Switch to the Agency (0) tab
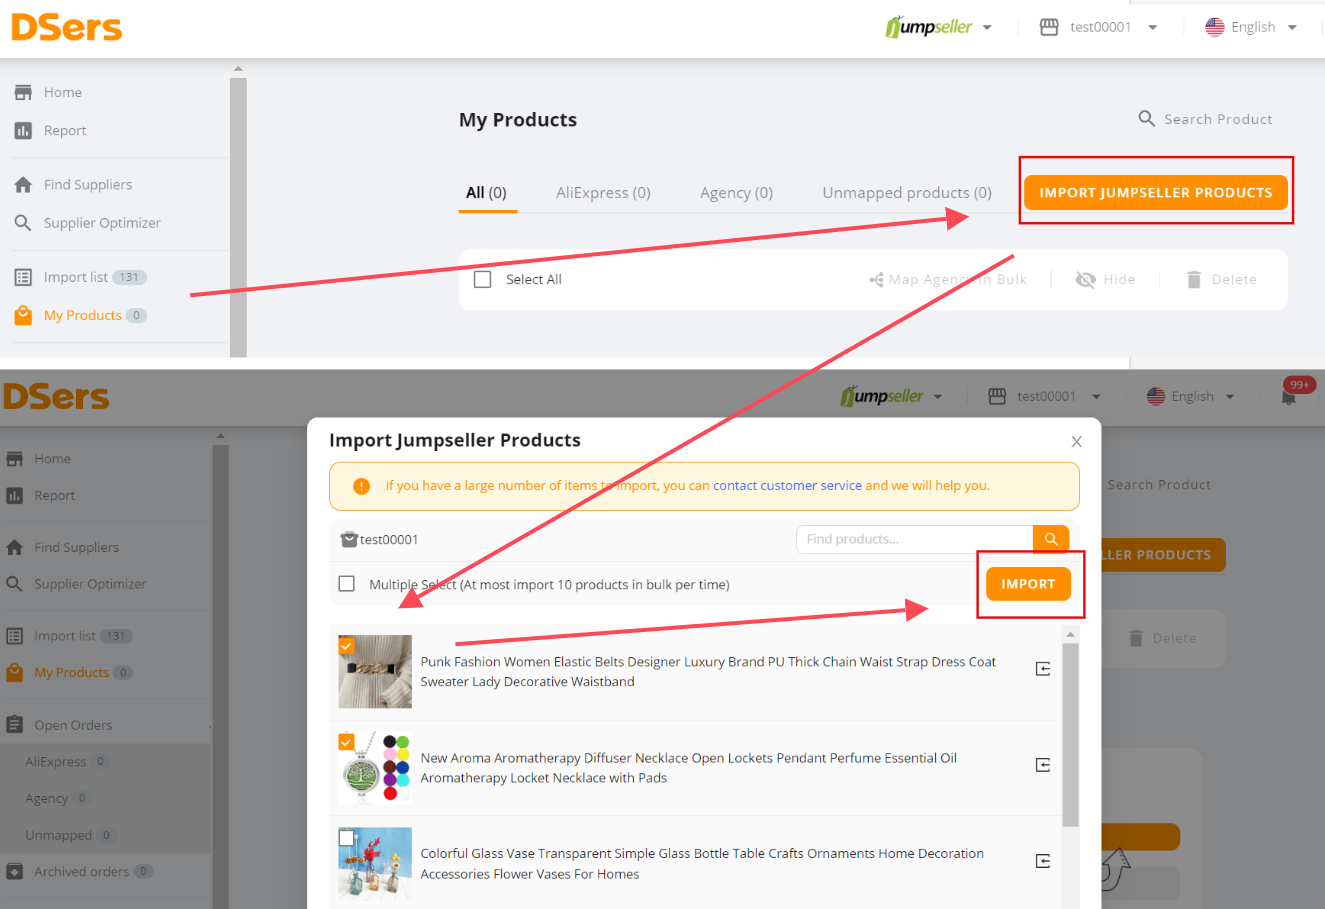 (736, 192)
